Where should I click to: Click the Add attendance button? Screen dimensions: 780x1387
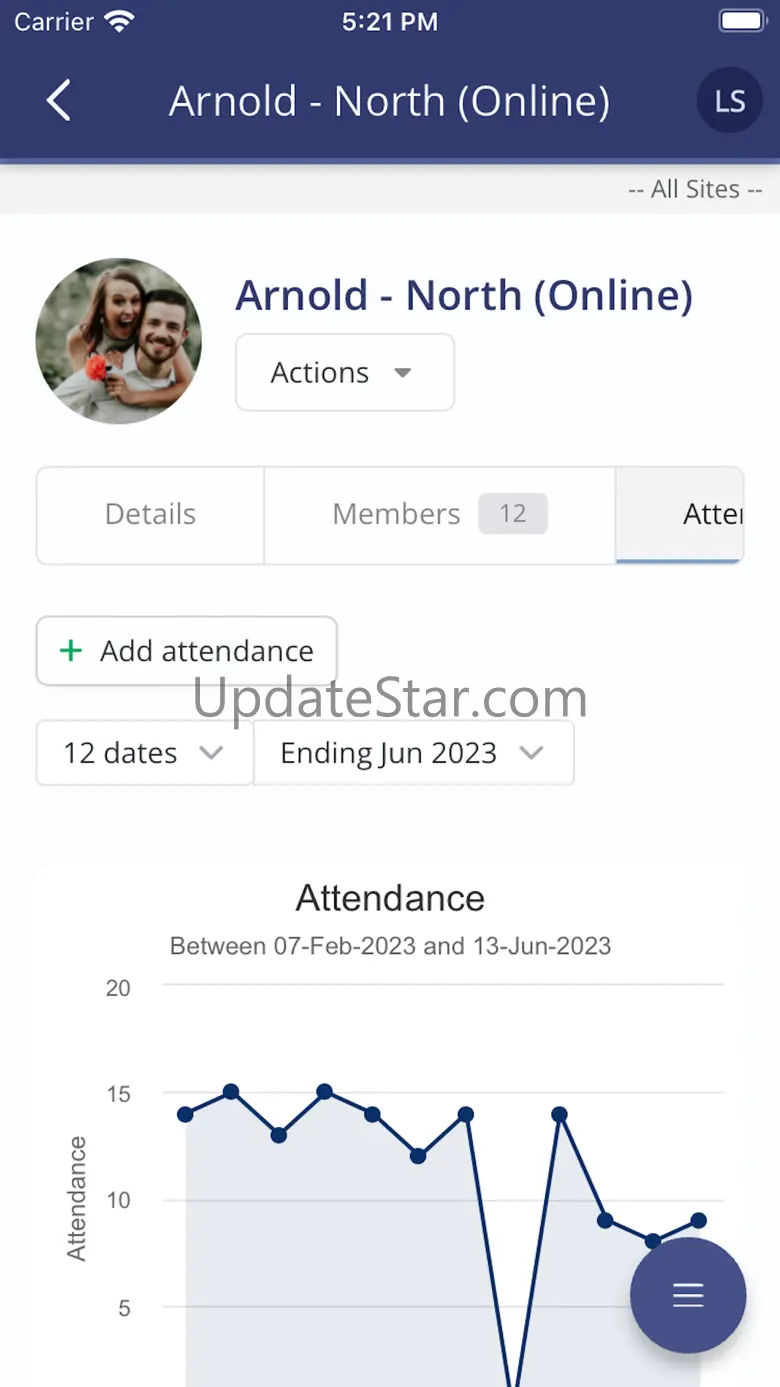(x=187, y=651)
